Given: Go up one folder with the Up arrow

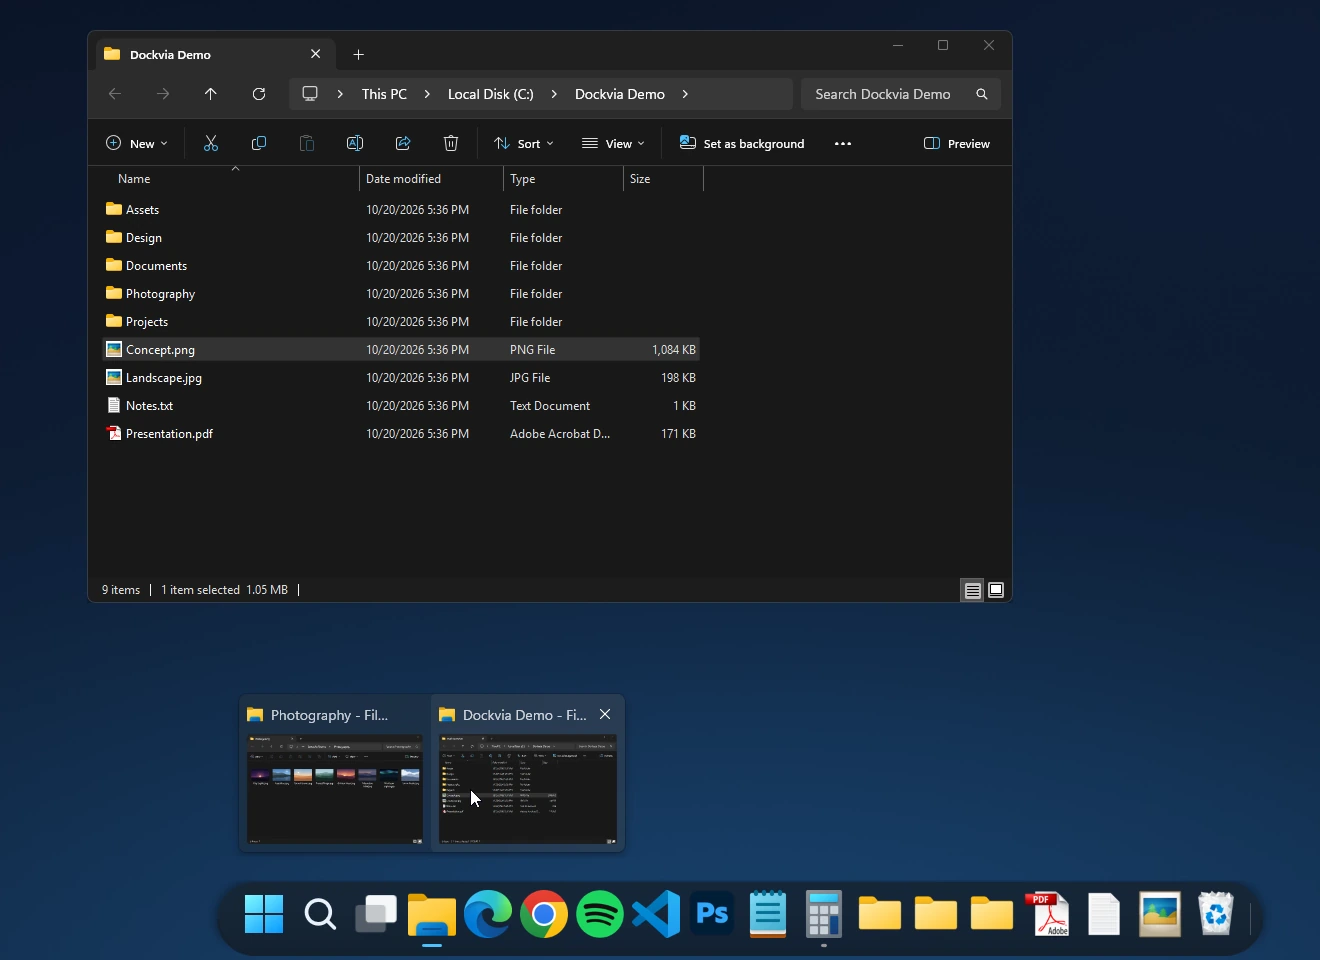Looking at the screenshot, I should click(x=211, y=94).
